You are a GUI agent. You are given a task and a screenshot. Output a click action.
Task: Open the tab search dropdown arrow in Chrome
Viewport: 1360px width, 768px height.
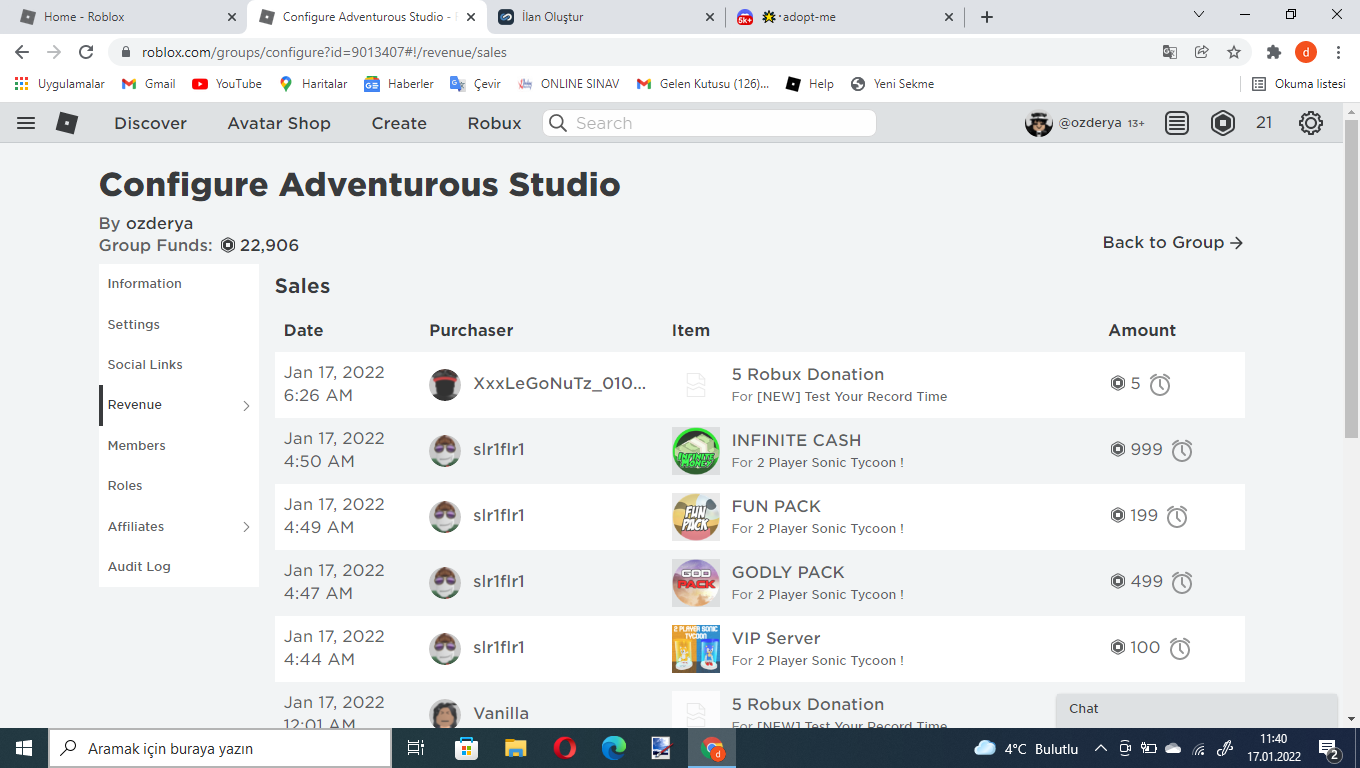tap(1200, 15)
